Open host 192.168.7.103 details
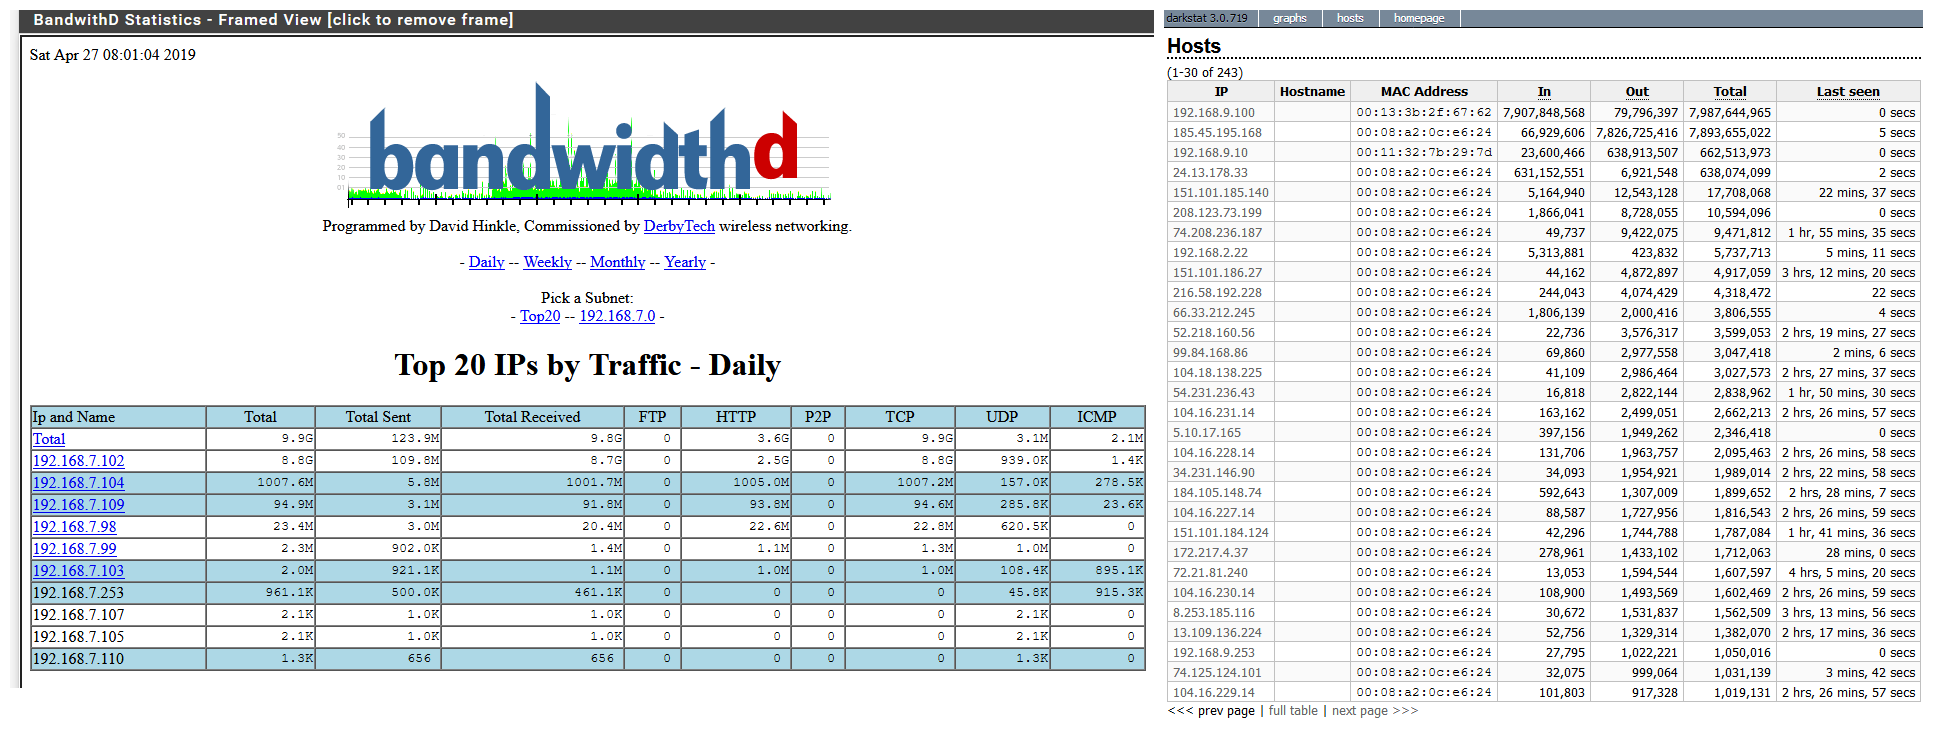The width and height of the screenshot is (1933, 738). pyautogui.click(x=79, y=571)
